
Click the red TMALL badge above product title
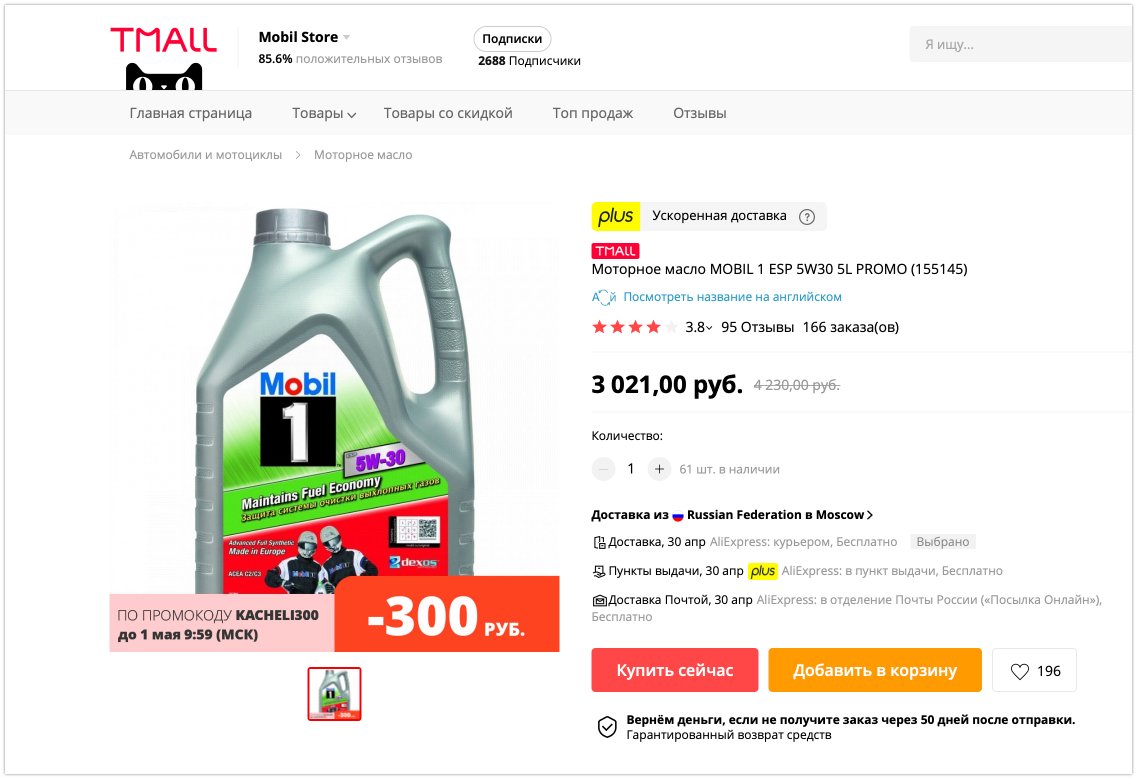click(x=615, y=251)
